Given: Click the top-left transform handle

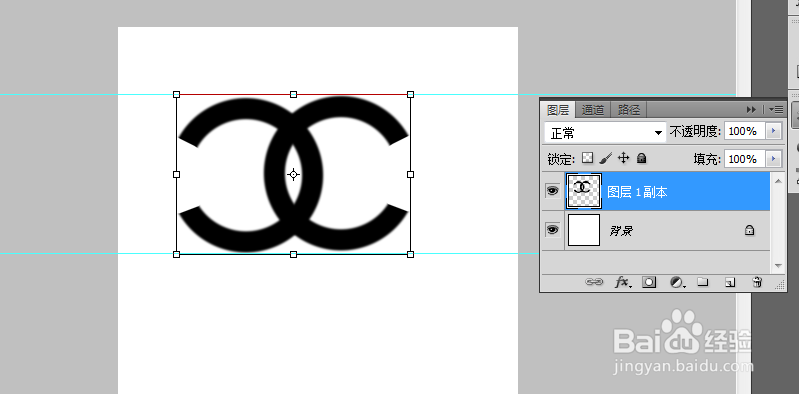Looking at the screenshot, I should (176, 94).
